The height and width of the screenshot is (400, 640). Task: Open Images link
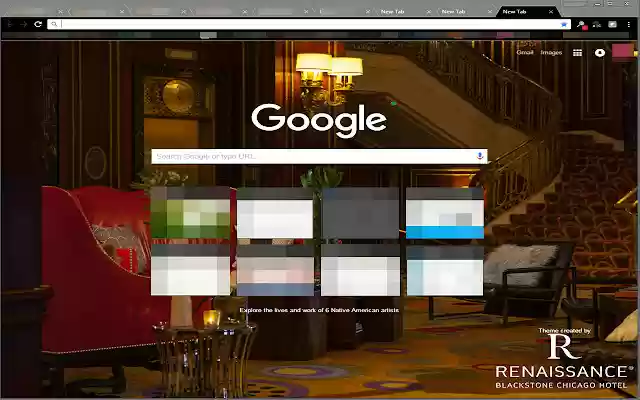551,53
